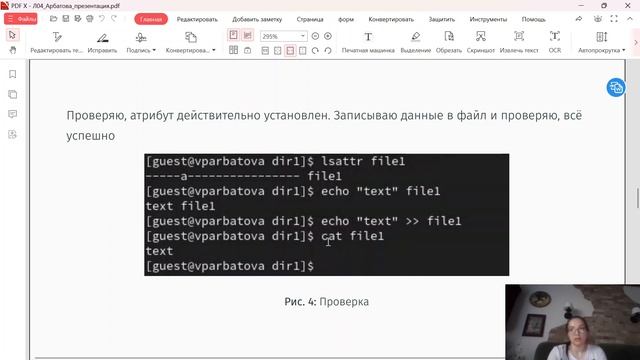
Task: Expand more ribbon tools arrow
Action: (636, 42)
